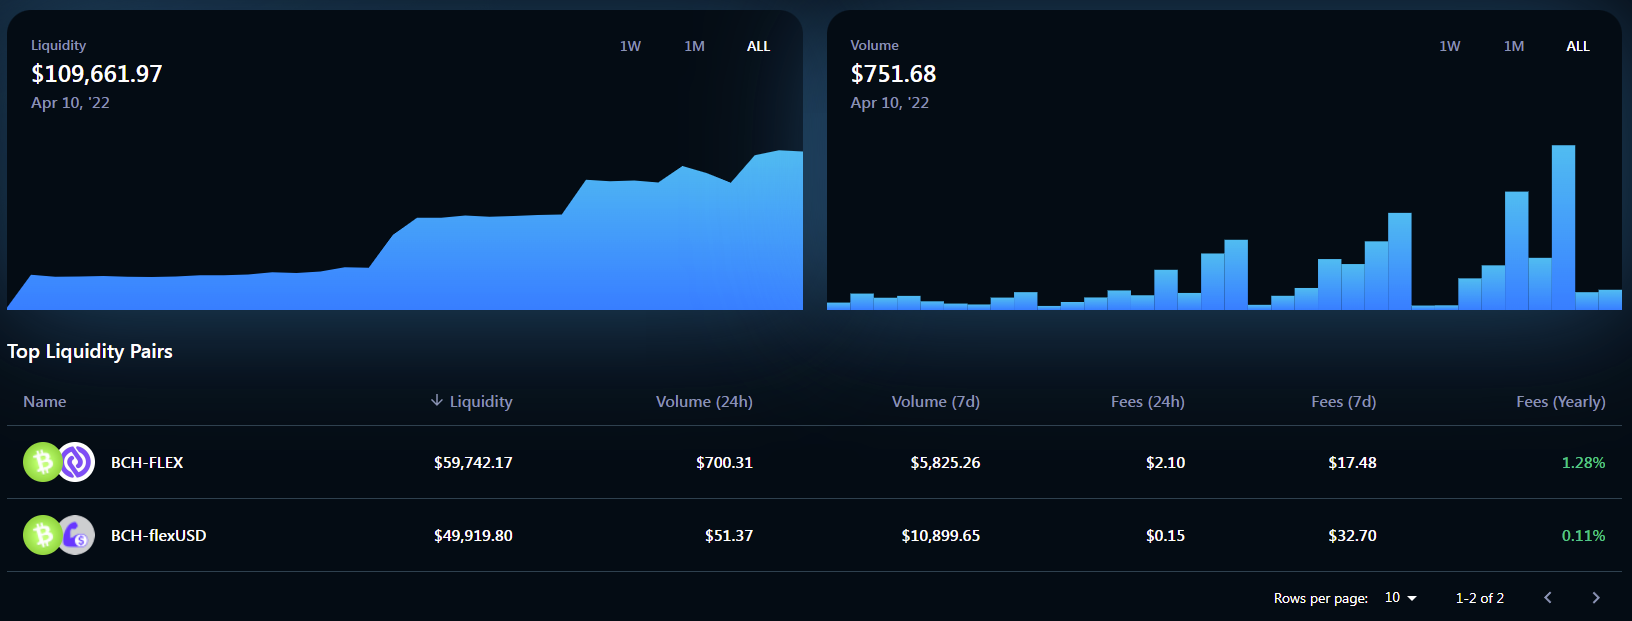The image size is (1632, 621).
Task: Click the BCH icon in BCH-flexUSD row
Action: click(x=42, y=535)
